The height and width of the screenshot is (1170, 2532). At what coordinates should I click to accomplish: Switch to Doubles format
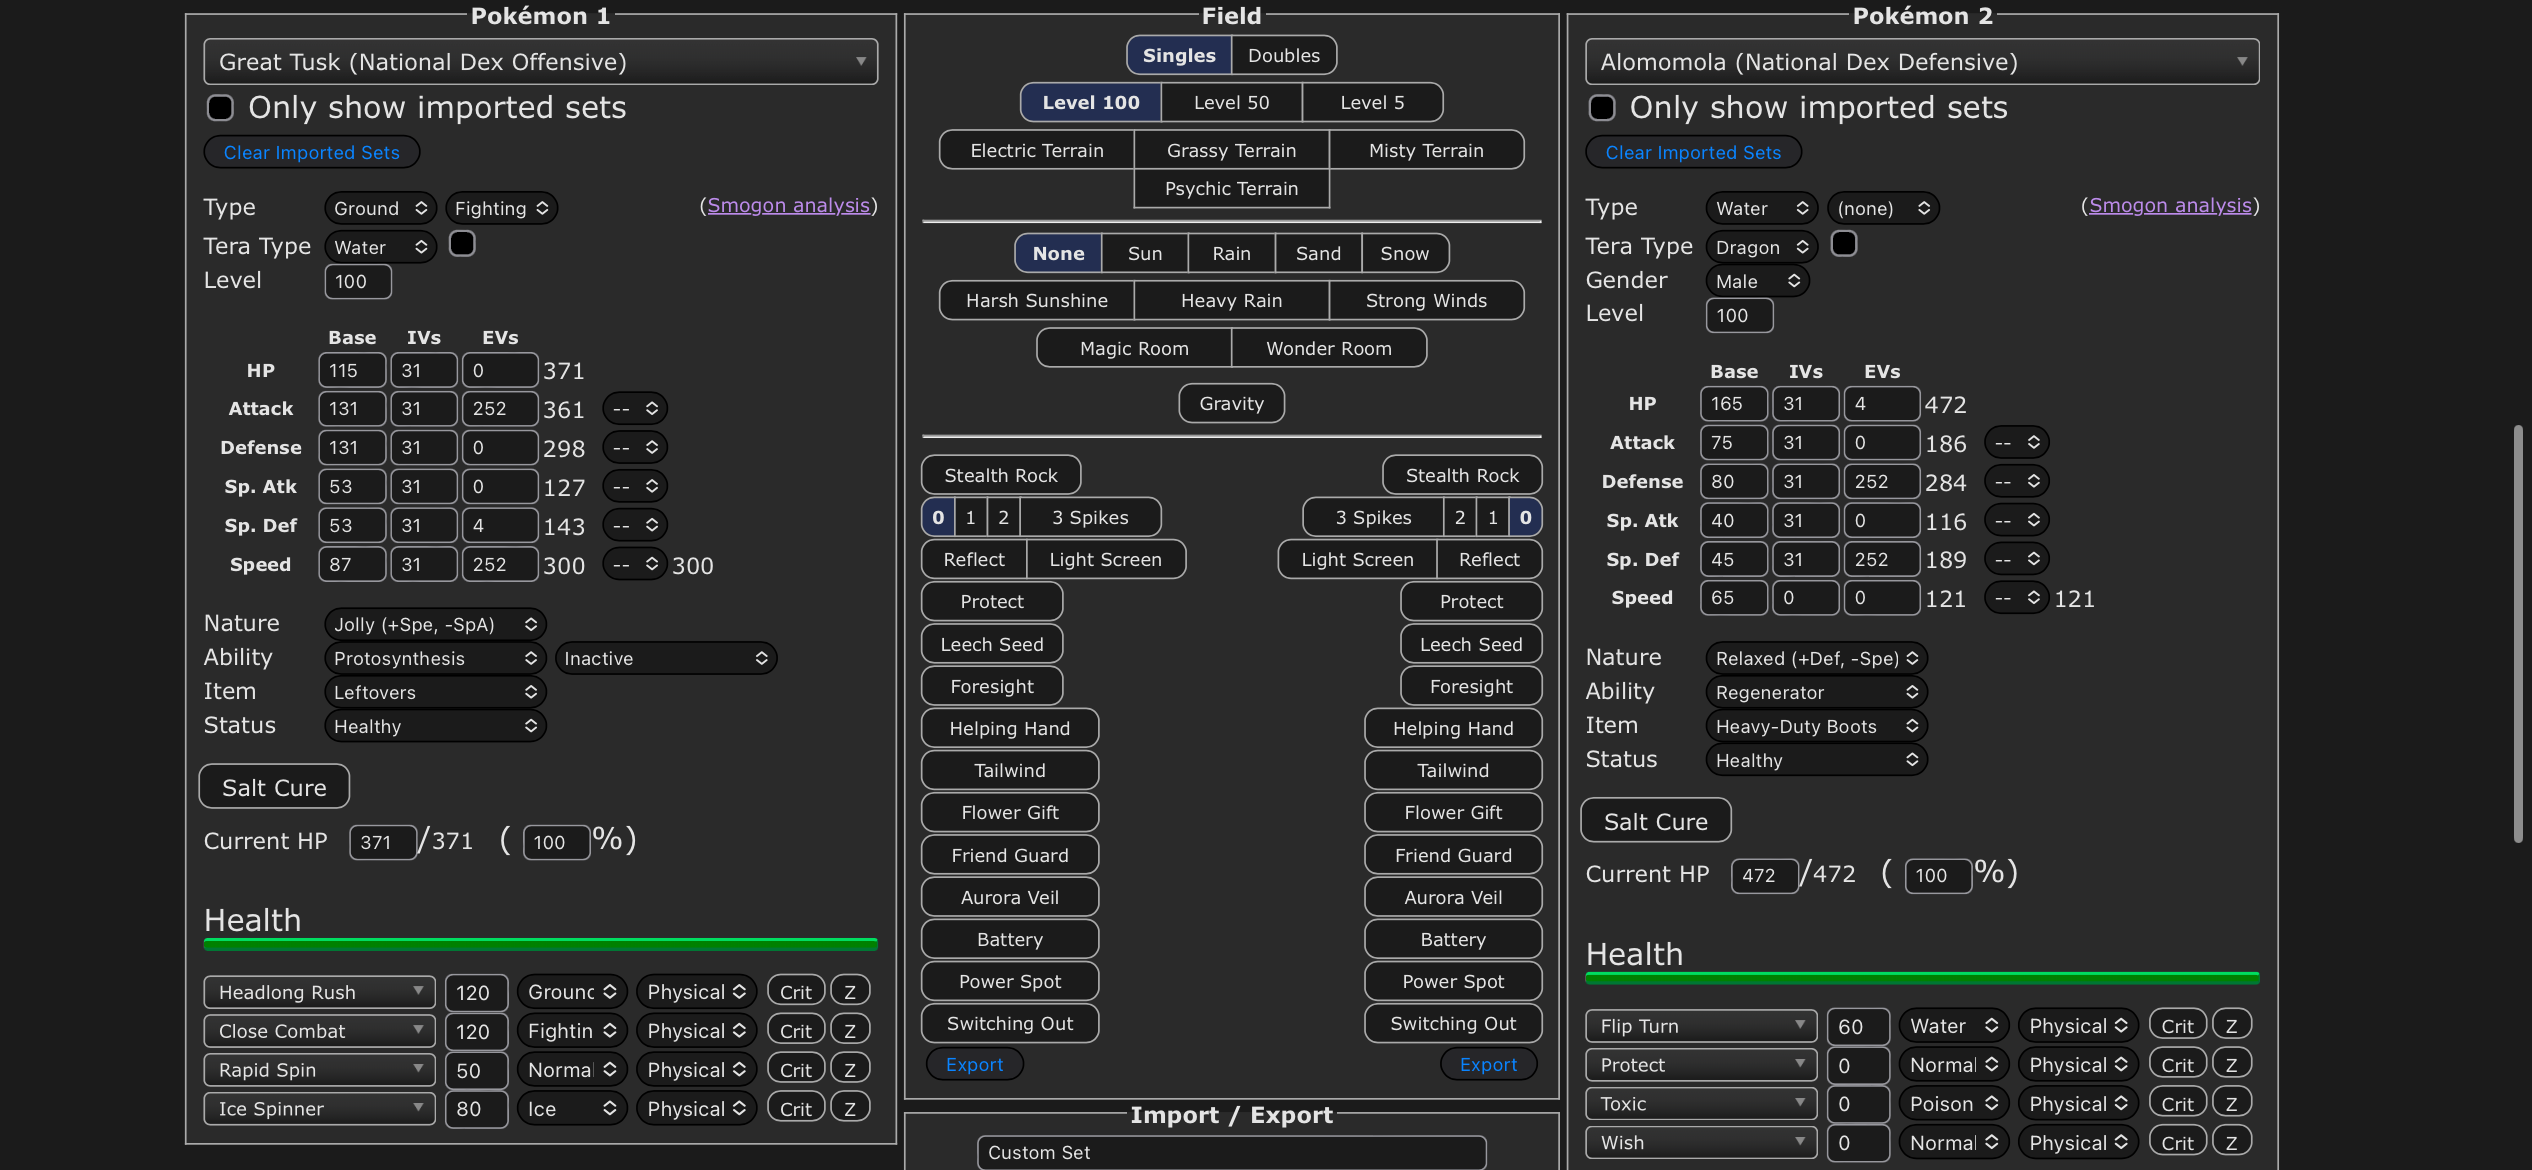[1284, 55]
